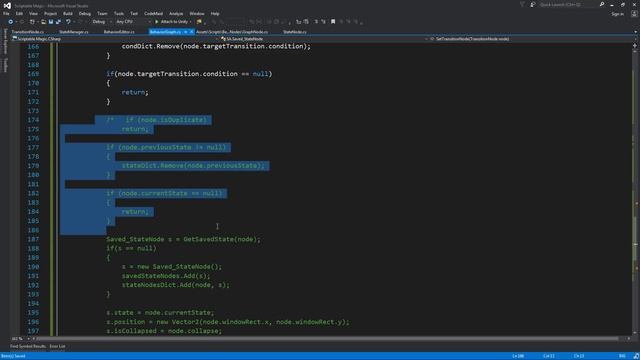Open the Help menu

coord(215,14)
